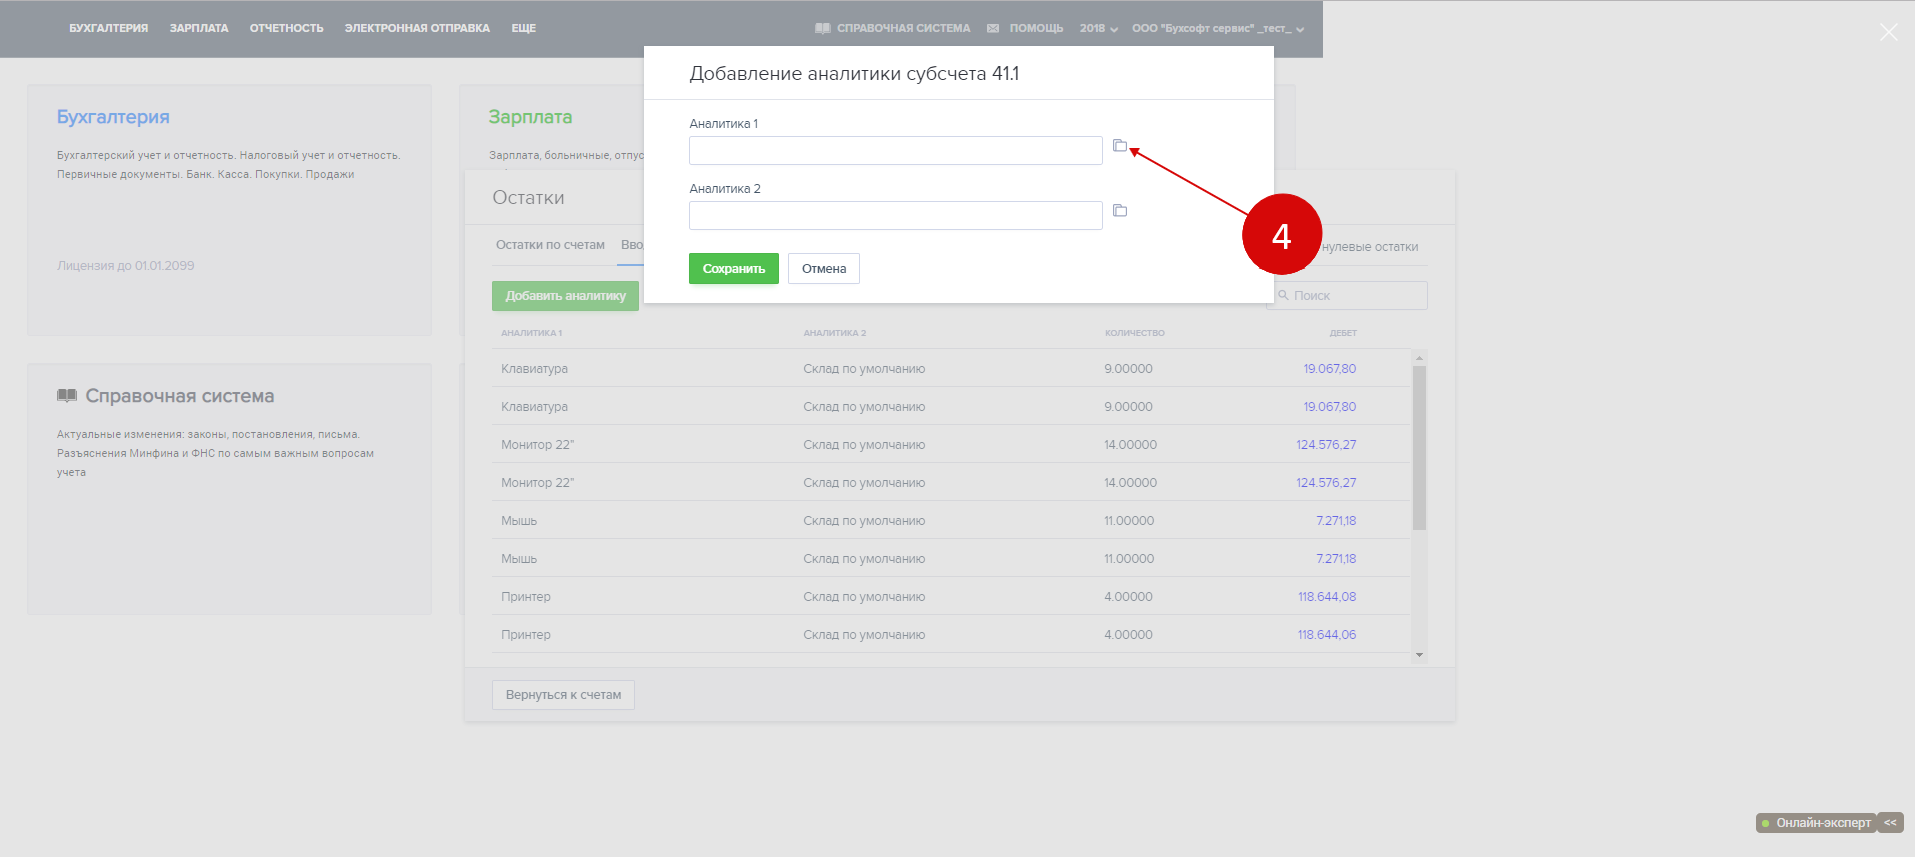The width and height of the screenshot is (1915, 857).
Task: Open the Еще menu
Action: 523,28
